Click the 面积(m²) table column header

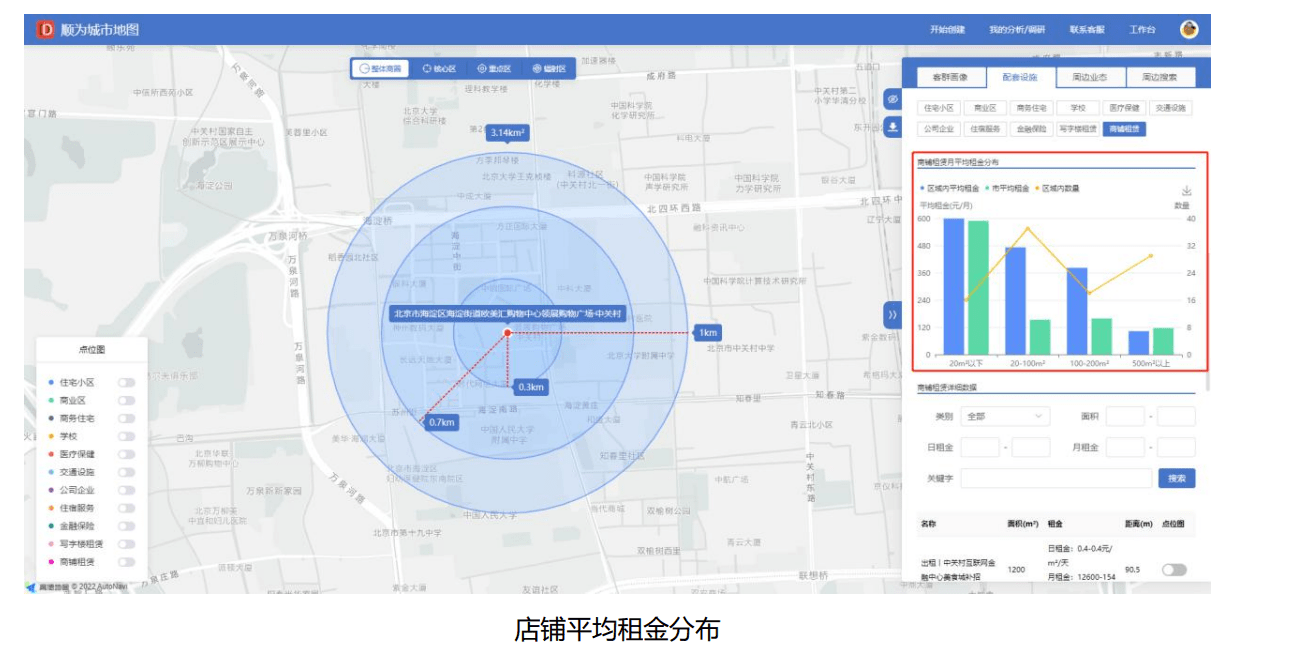(1022, 523)
